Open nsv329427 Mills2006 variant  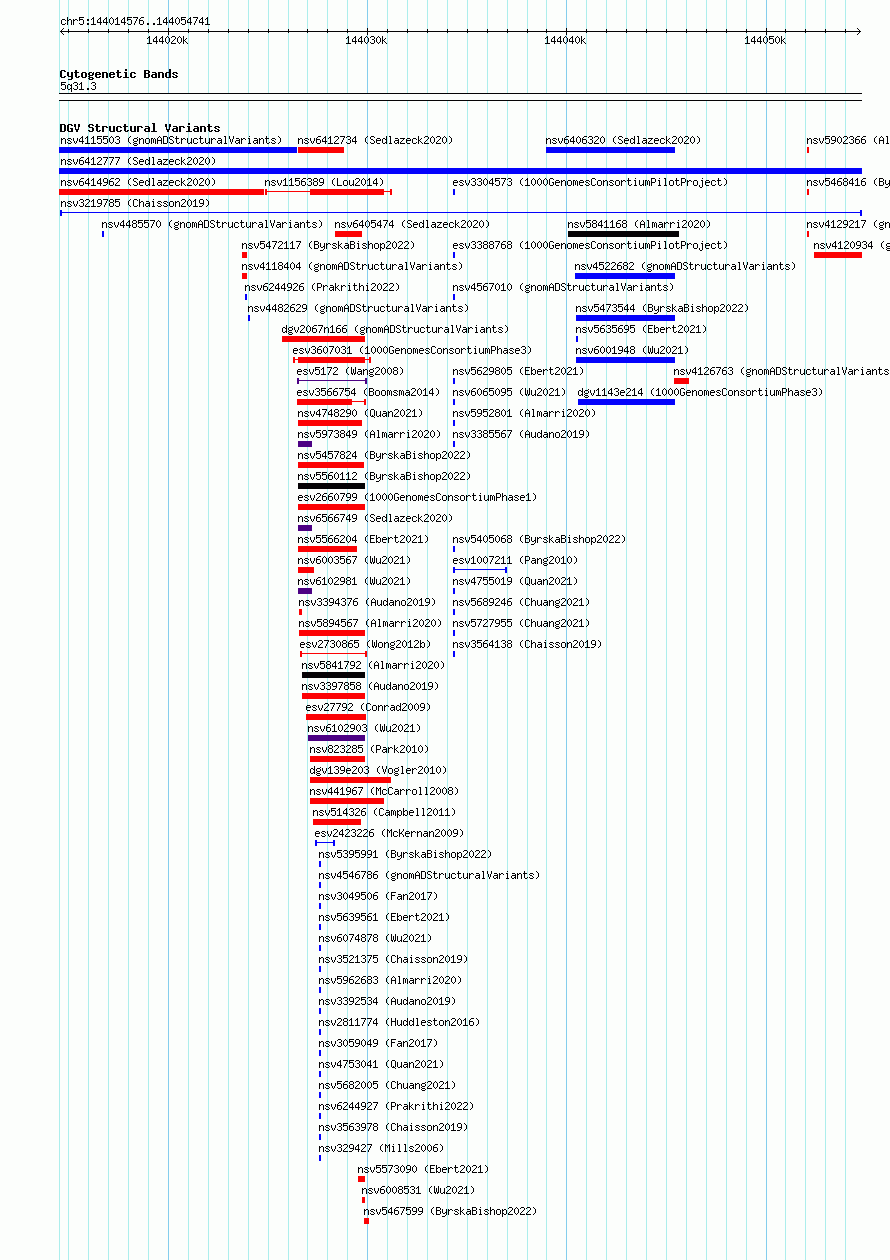tap(381, 1148)
